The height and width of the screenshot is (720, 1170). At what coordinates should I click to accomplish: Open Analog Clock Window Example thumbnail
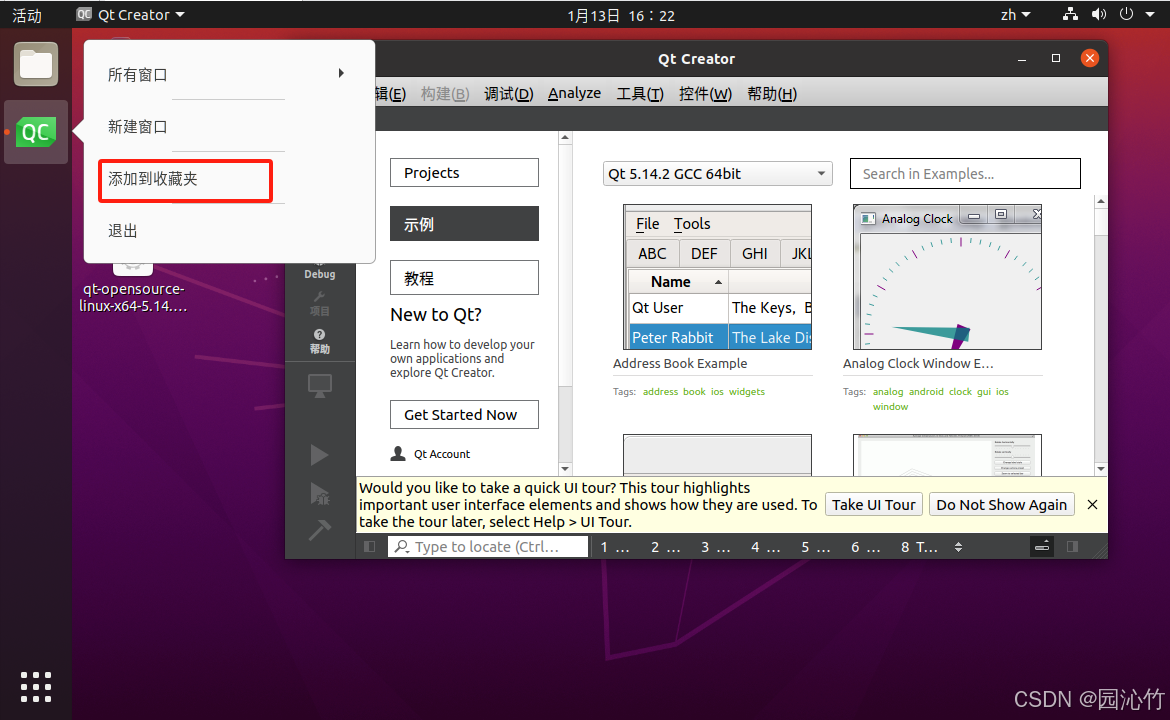(947, 277)
